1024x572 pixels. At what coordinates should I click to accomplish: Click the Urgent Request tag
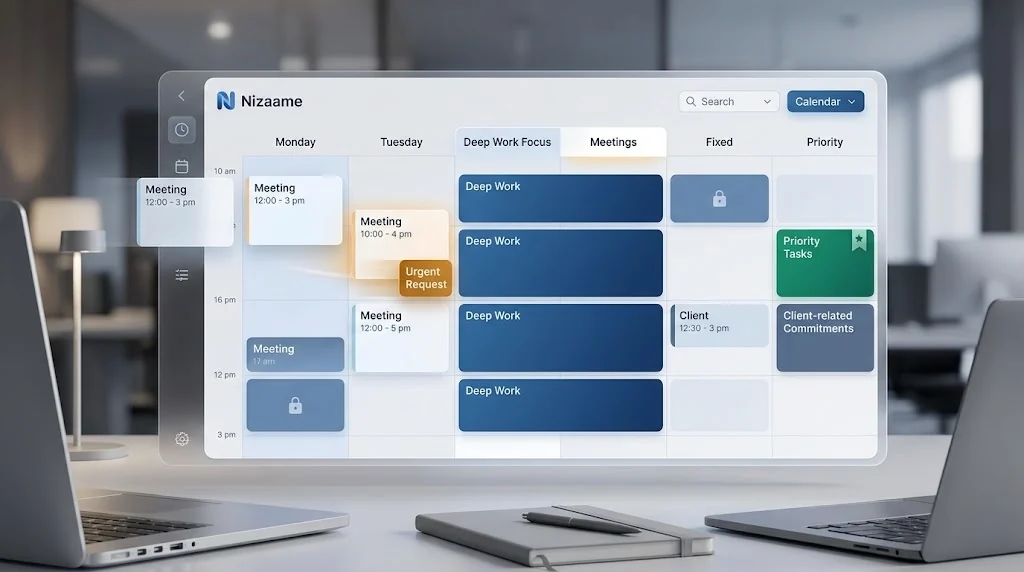pyautogui.click(x=426, y=278)
